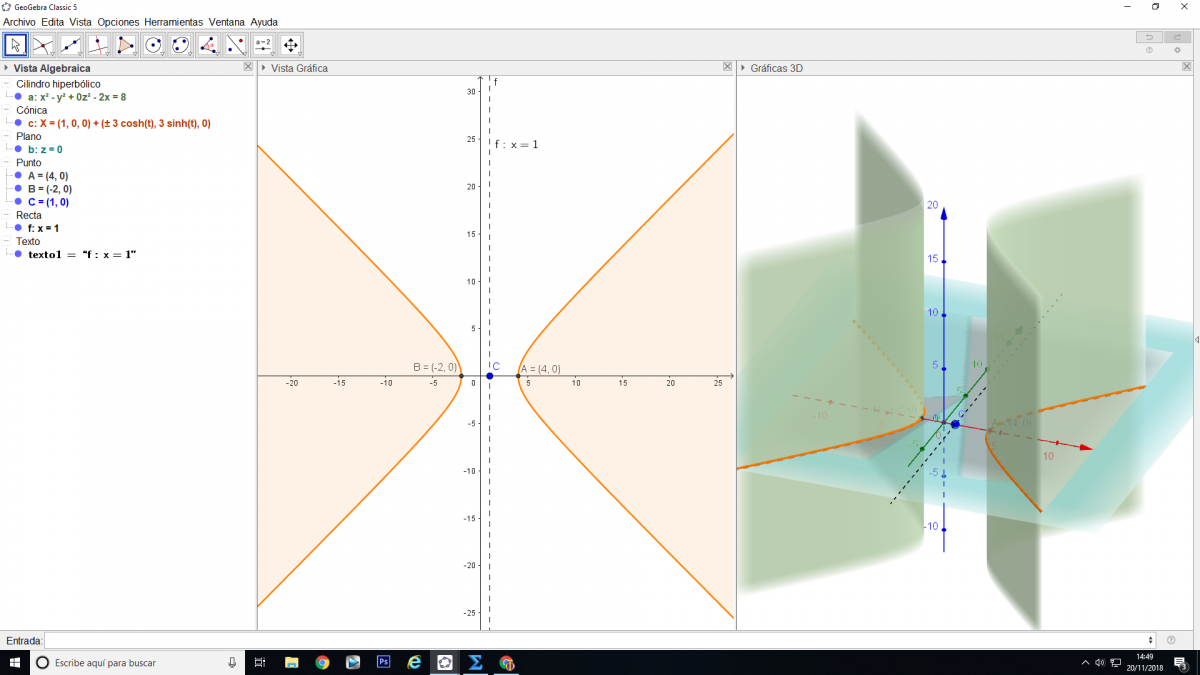The image size is (1200, 675).
Task: Choose the Move Graphics View tool
Action: point(290,45)
